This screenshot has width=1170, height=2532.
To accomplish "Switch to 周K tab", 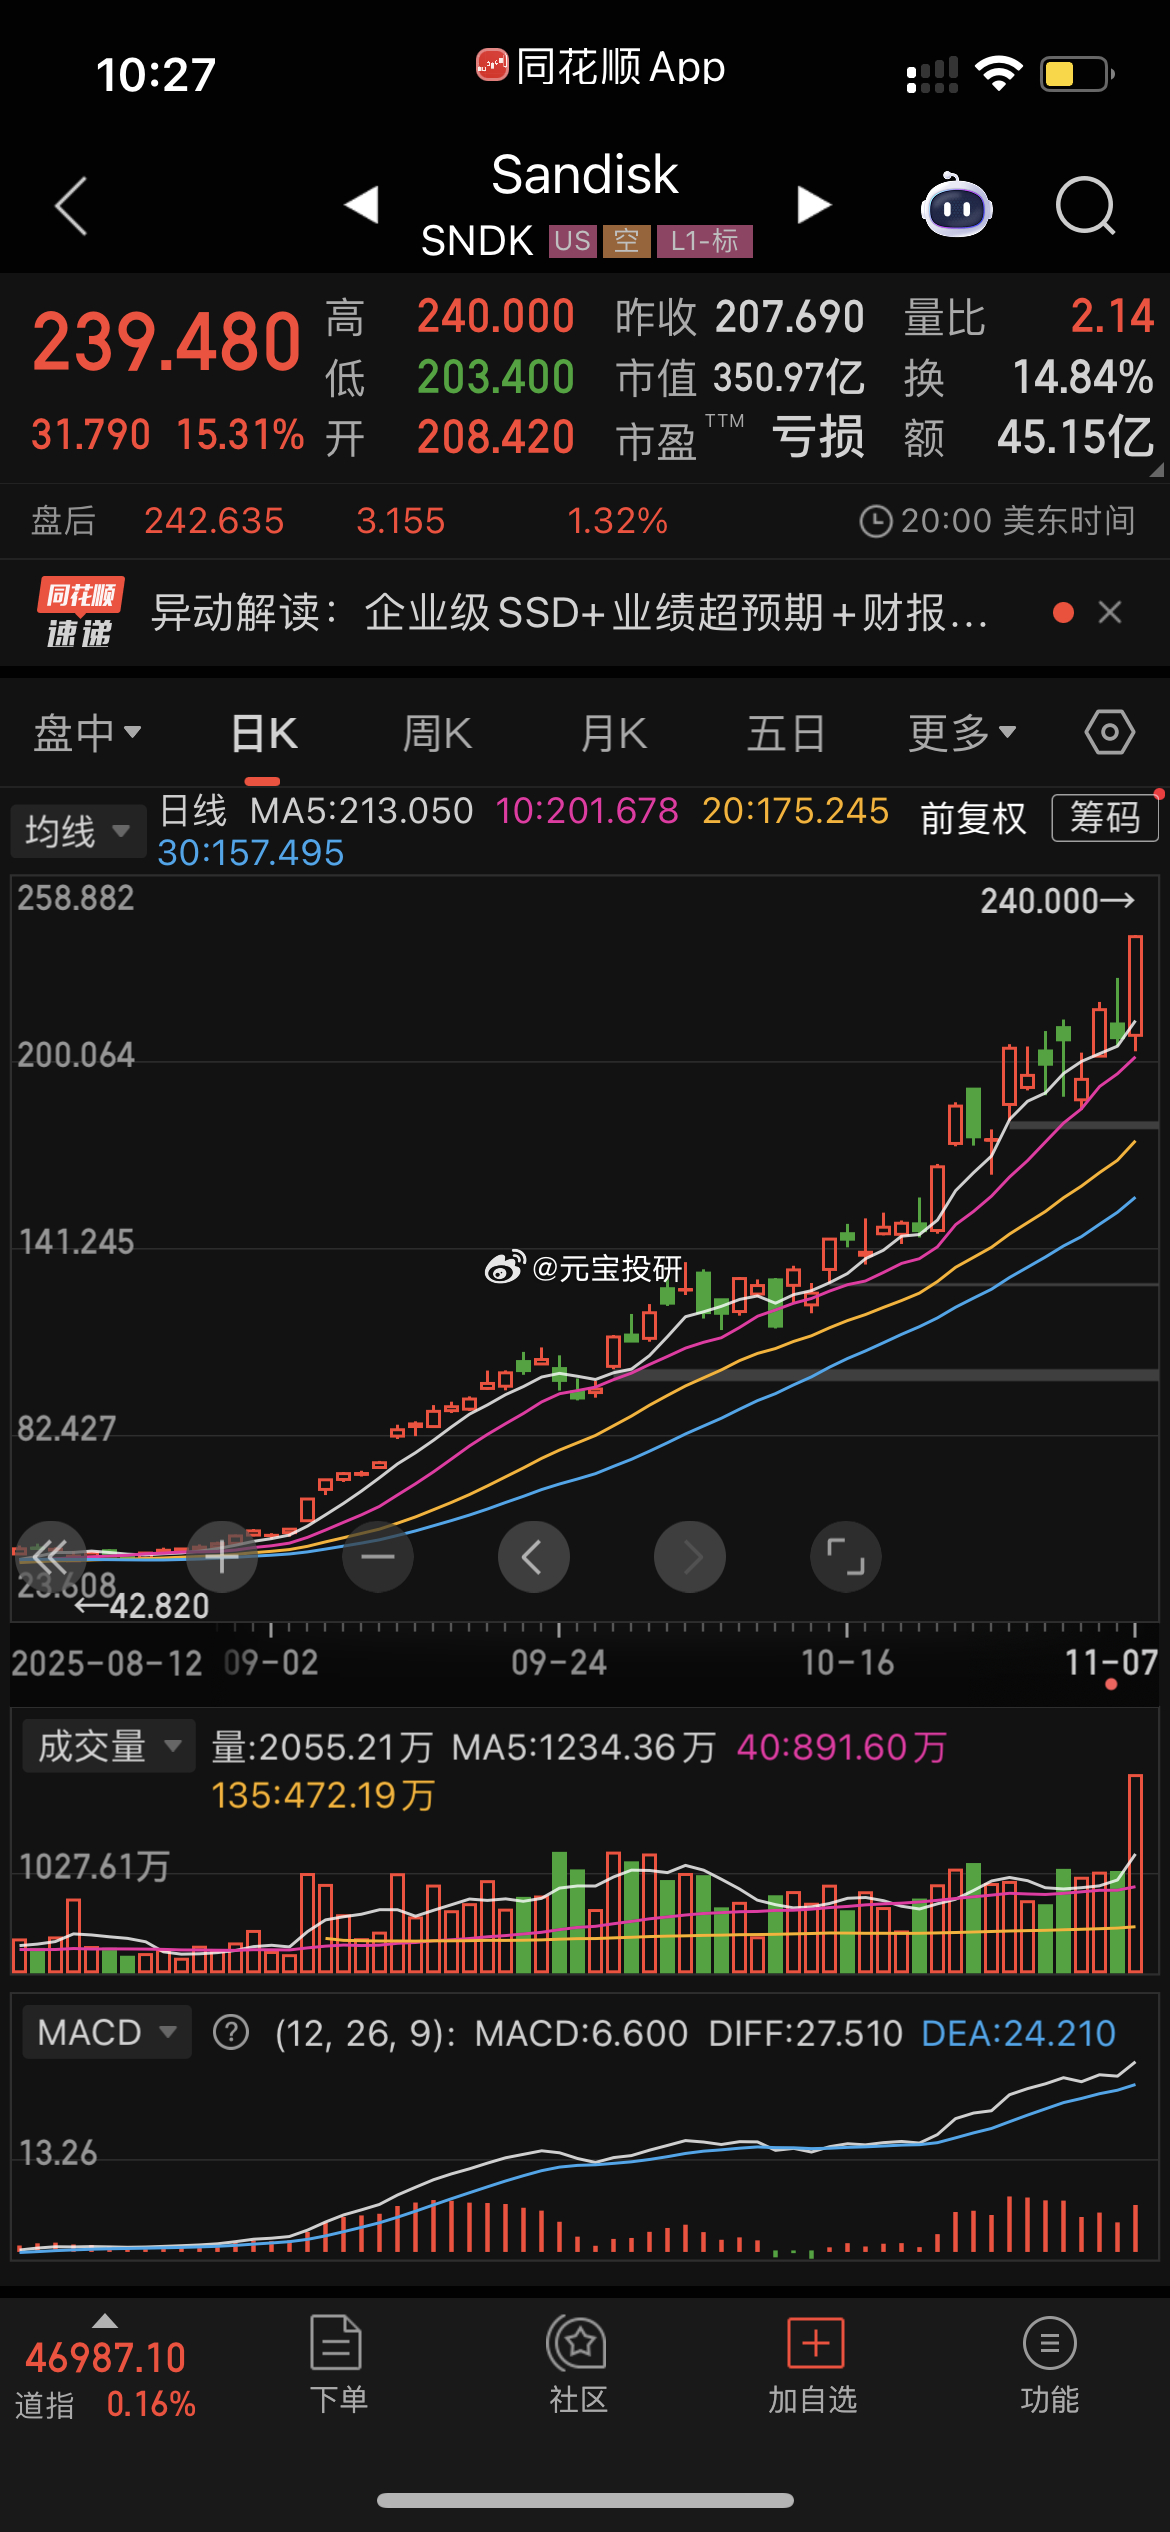I will pos(437,733).
